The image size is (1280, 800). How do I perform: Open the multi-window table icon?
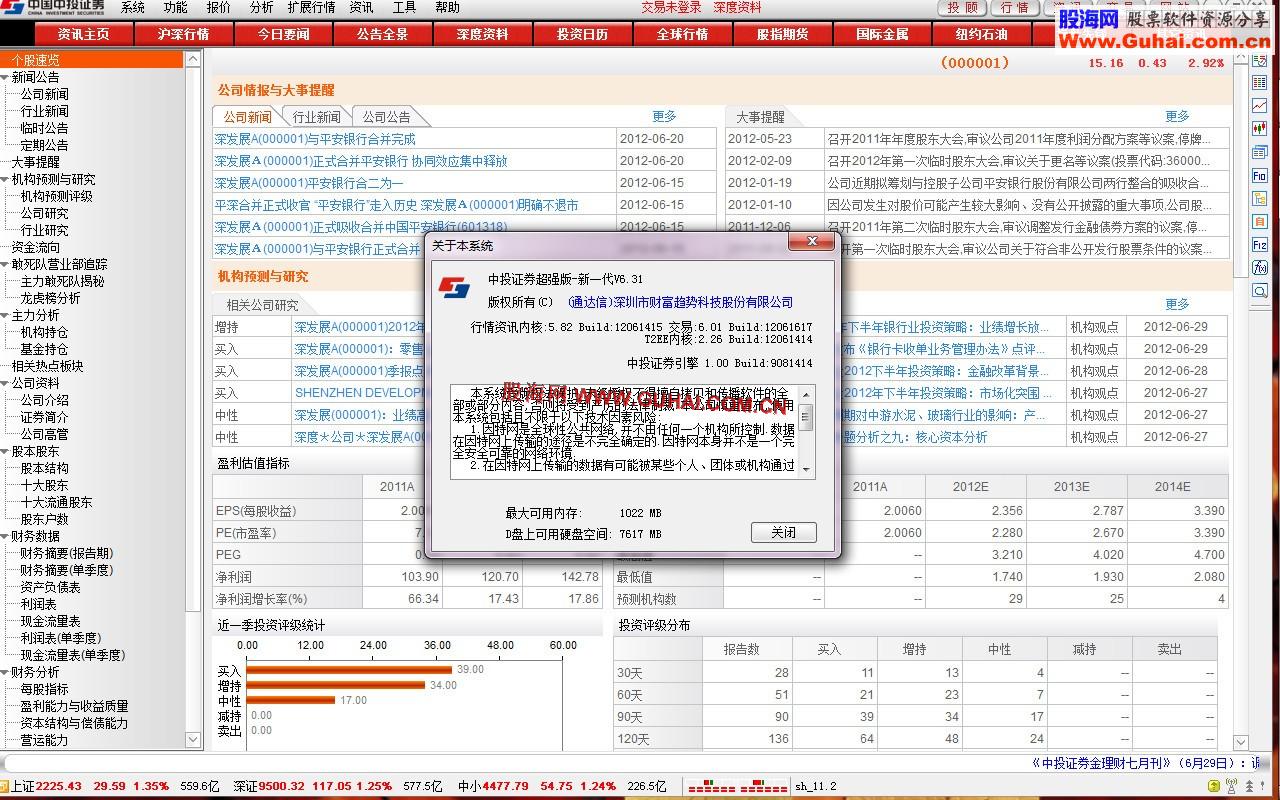pos(1260,152)
